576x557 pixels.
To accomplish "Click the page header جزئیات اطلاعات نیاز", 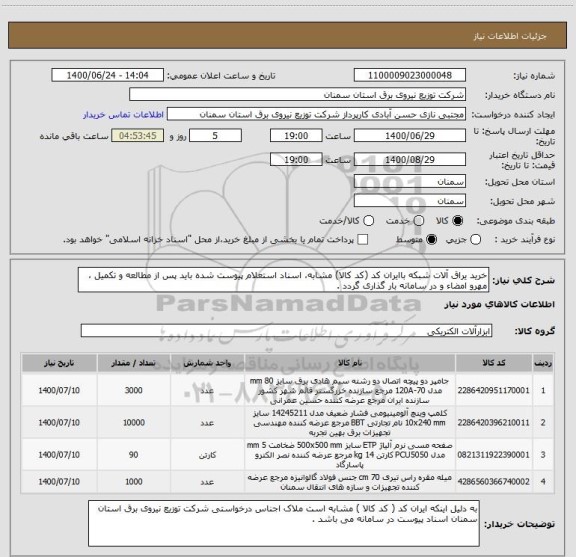I will tap(510, 36).
